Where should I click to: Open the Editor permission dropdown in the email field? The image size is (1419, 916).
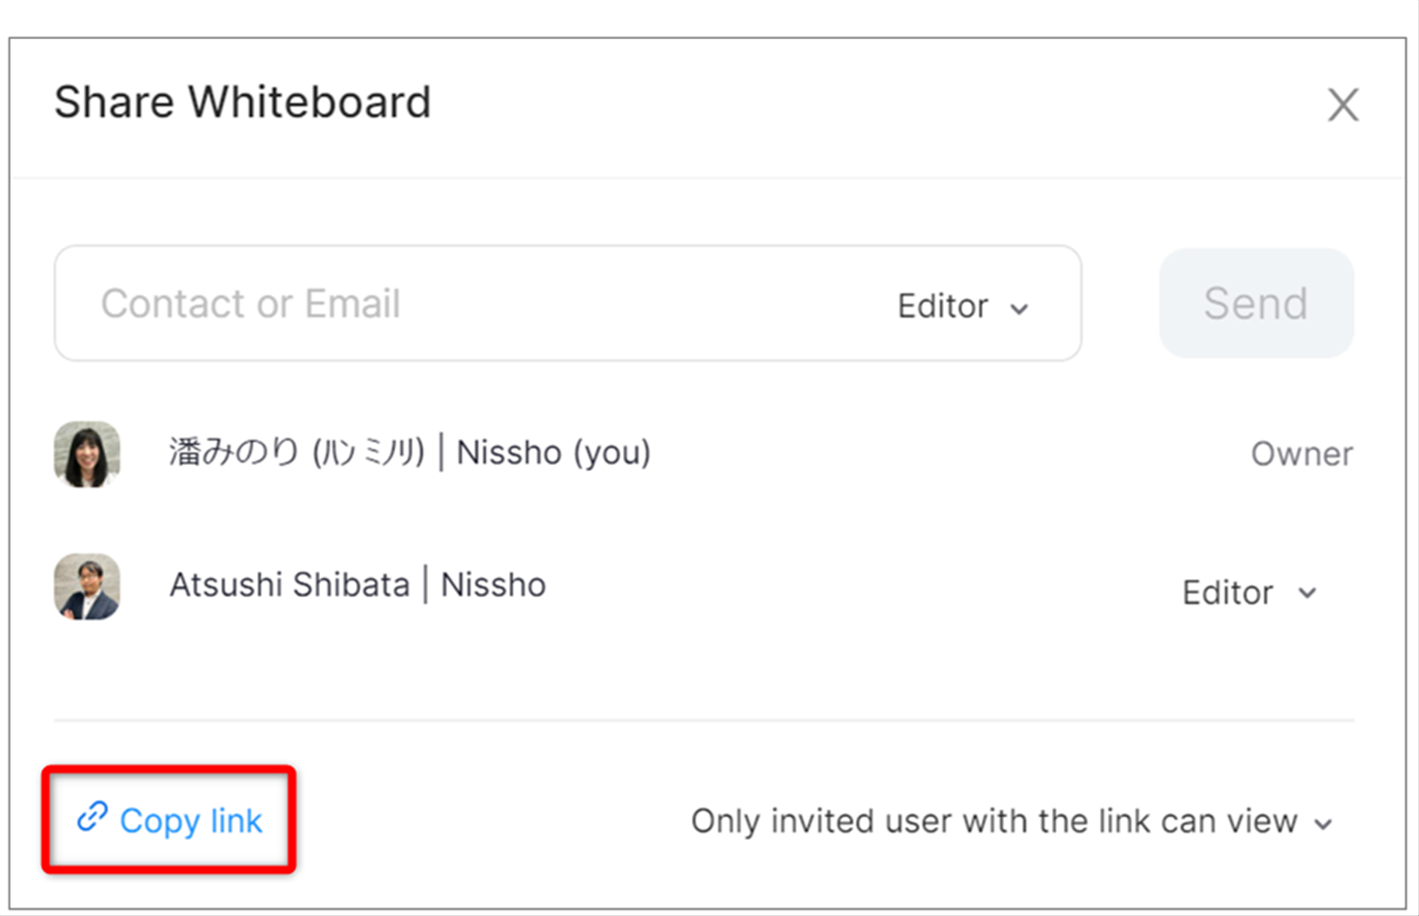point(963,306)
